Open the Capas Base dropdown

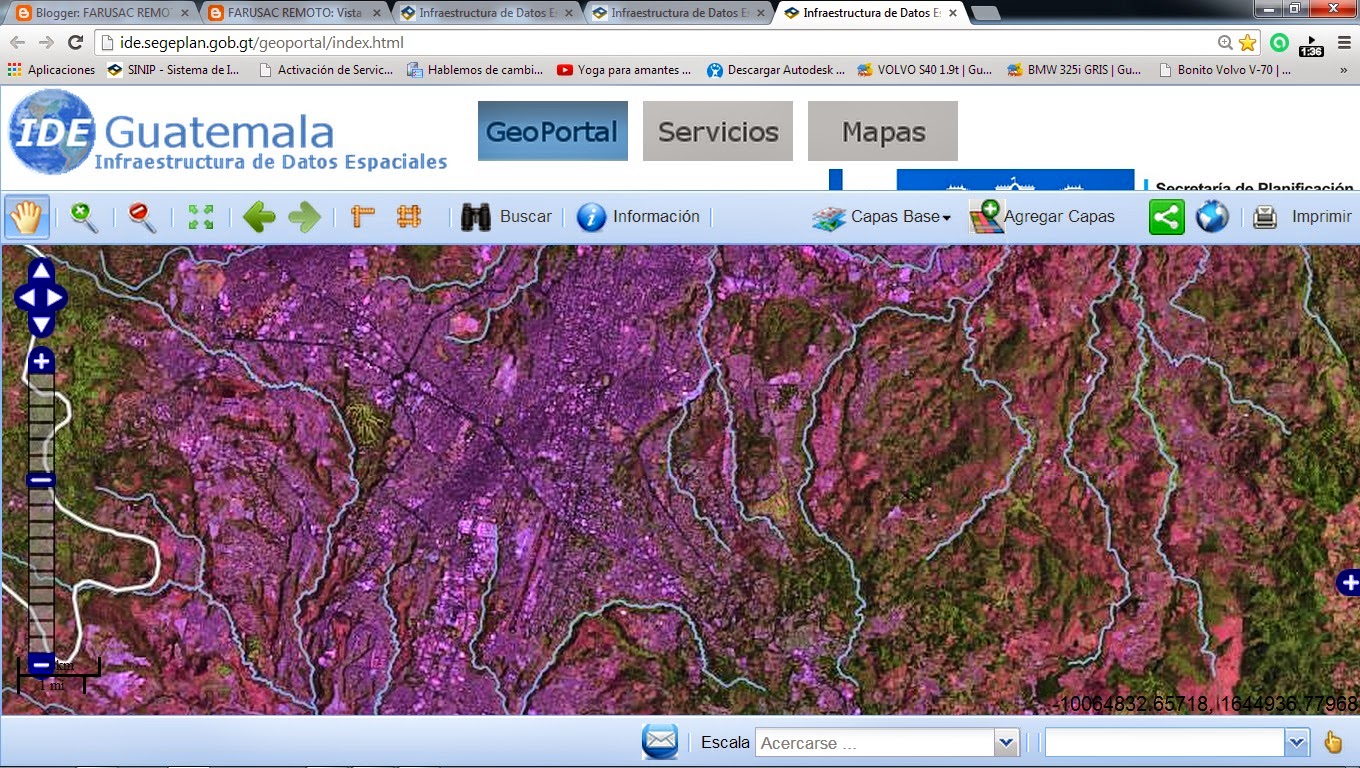(880, 216)
